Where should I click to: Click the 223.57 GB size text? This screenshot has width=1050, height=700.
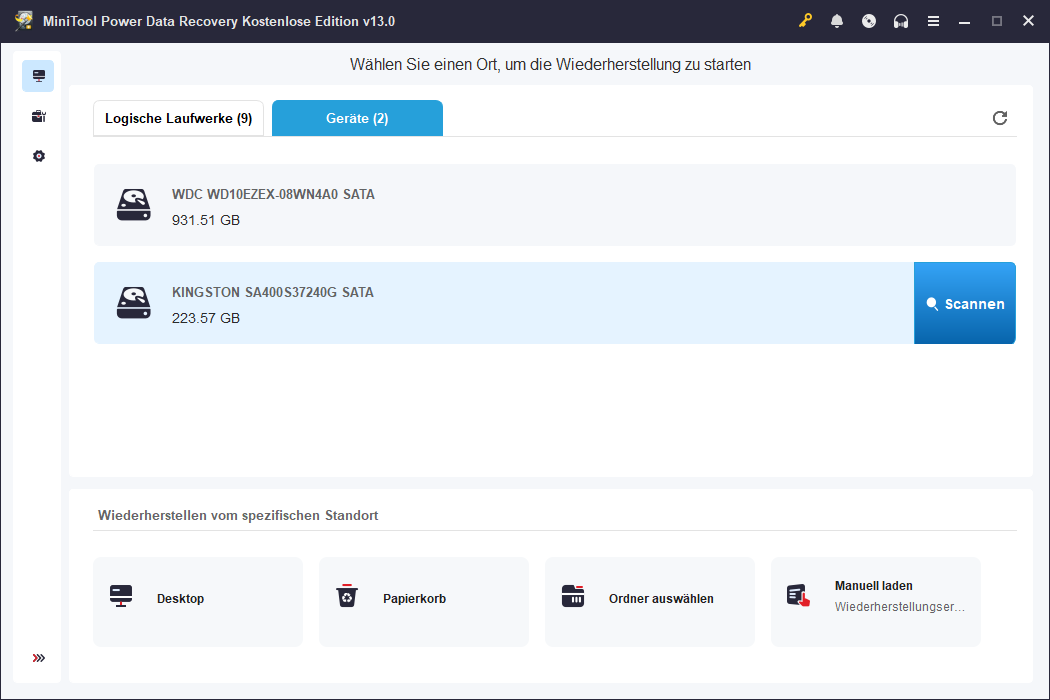(x=206, y=318)
